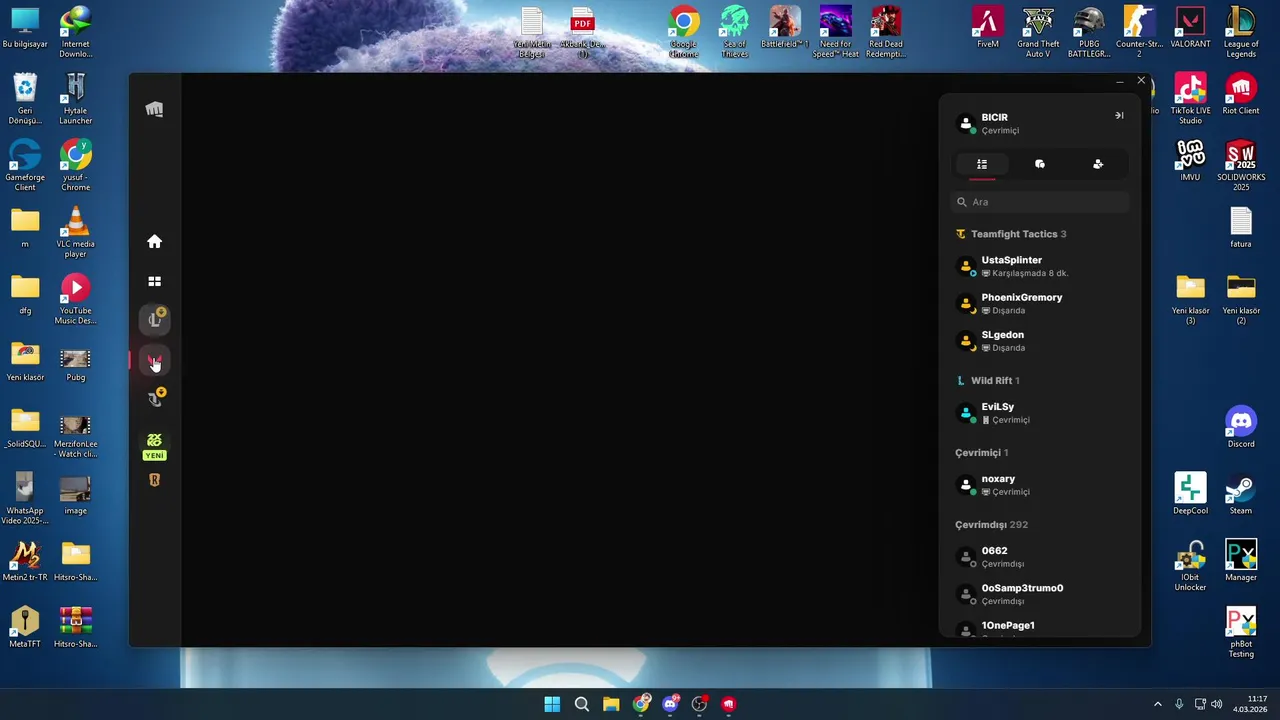Switch to the friends list tab

tap(982, 164)
